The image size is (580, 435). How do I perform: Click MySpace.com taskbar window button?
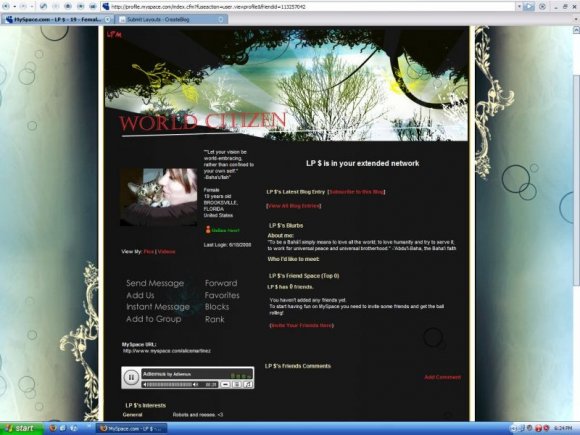pyautogui.click(x=132, y=428)
